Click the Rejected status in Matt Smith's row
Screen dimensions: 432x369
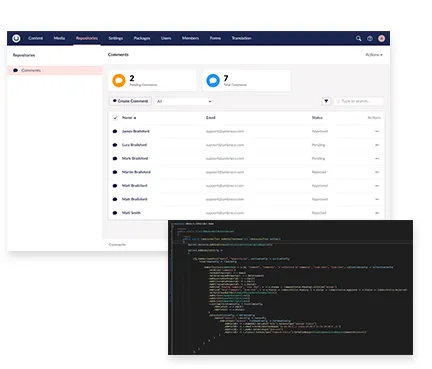click(319, 213)
